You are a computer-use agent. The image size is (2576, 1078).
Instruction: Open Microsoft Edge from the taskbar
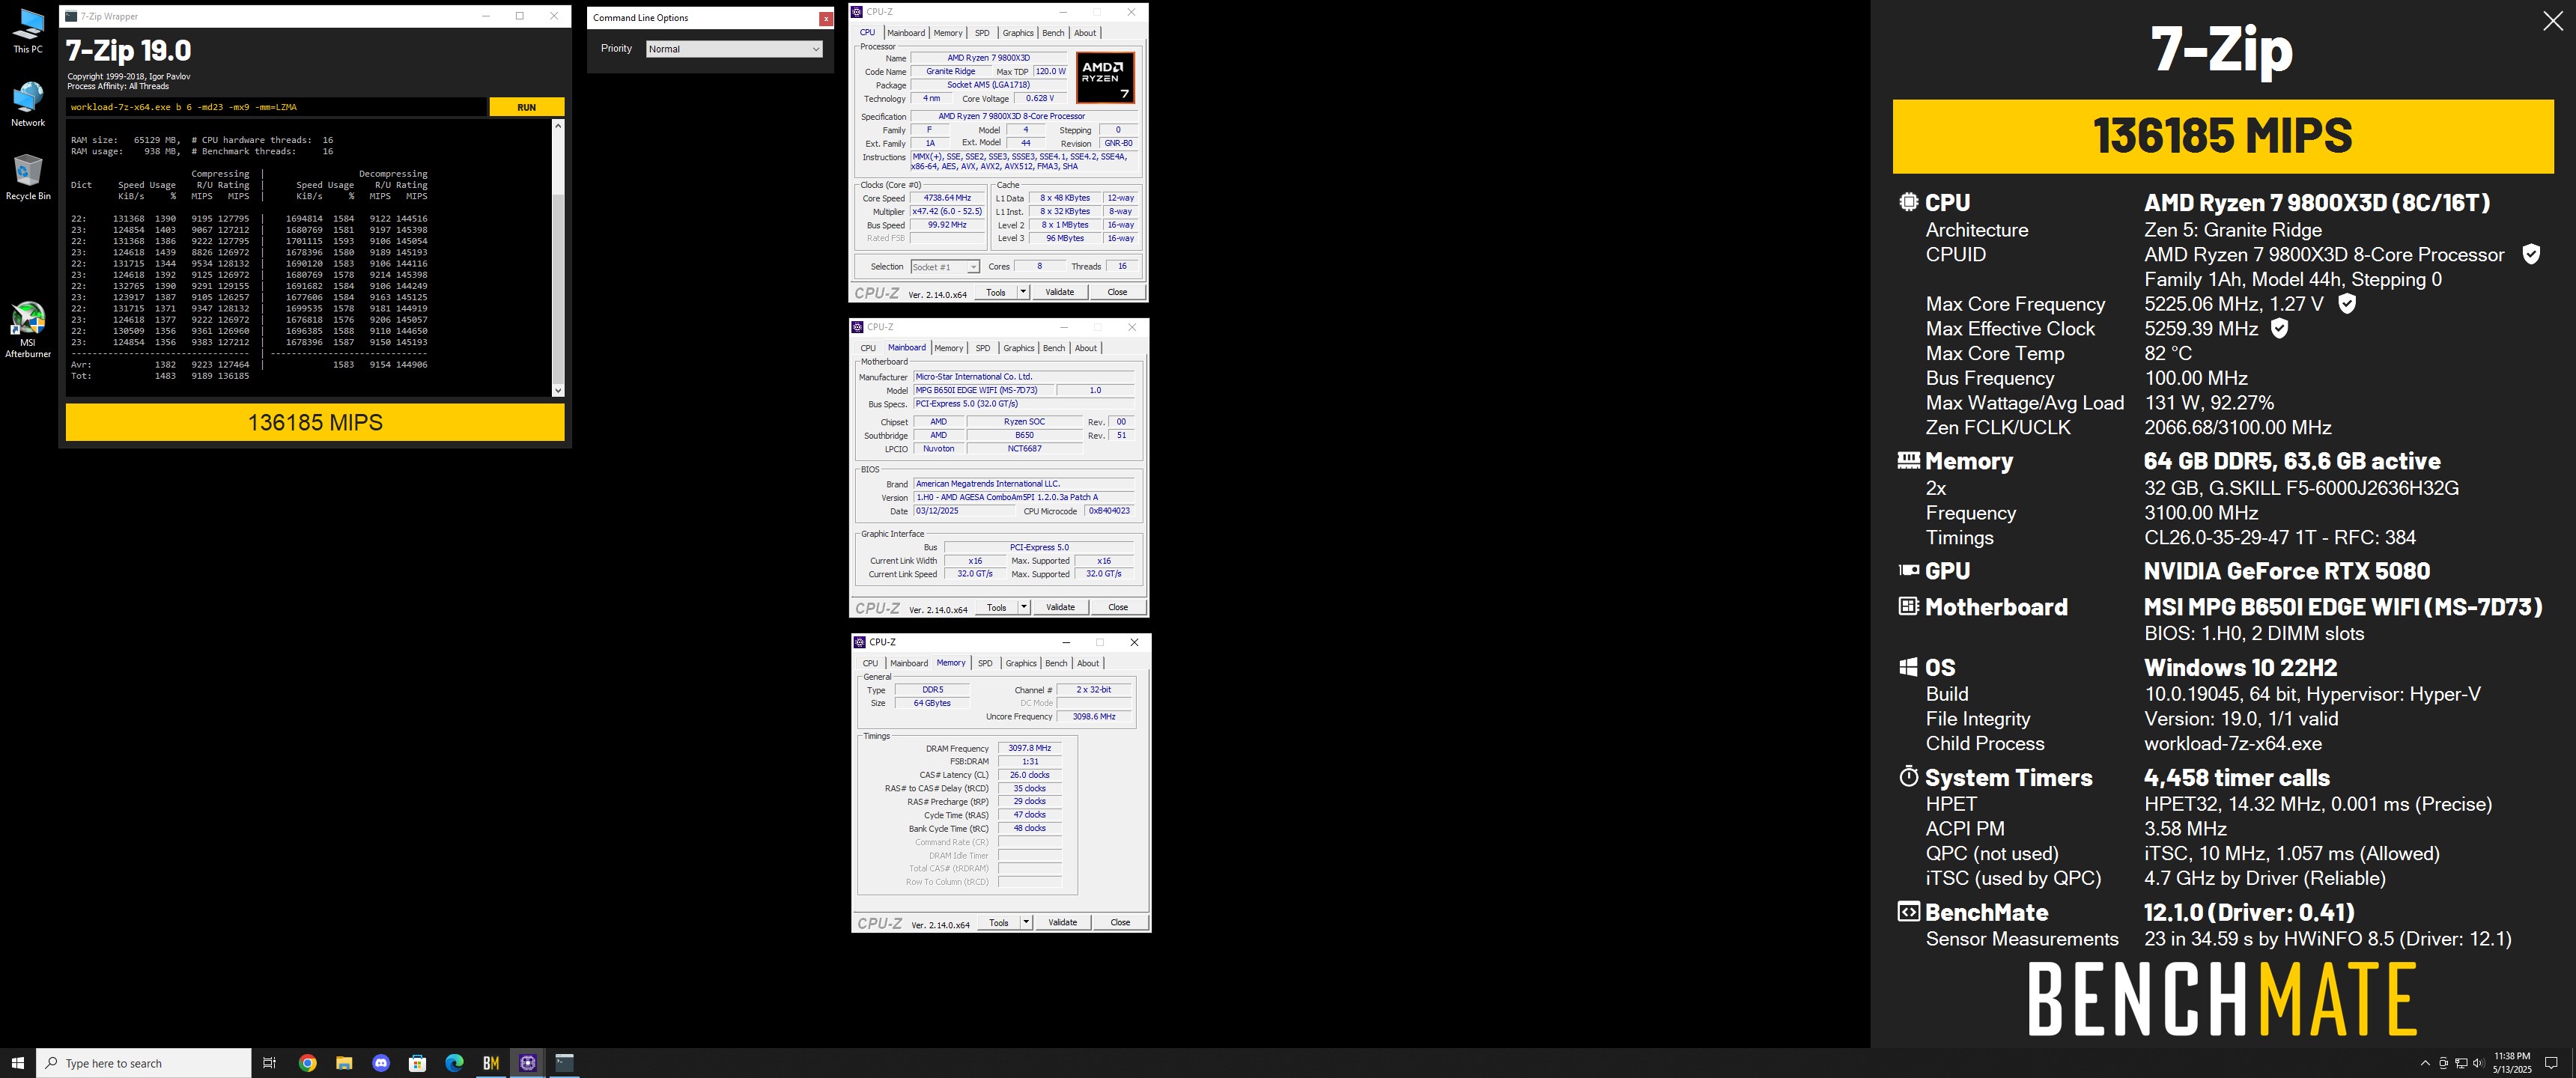454,1063
